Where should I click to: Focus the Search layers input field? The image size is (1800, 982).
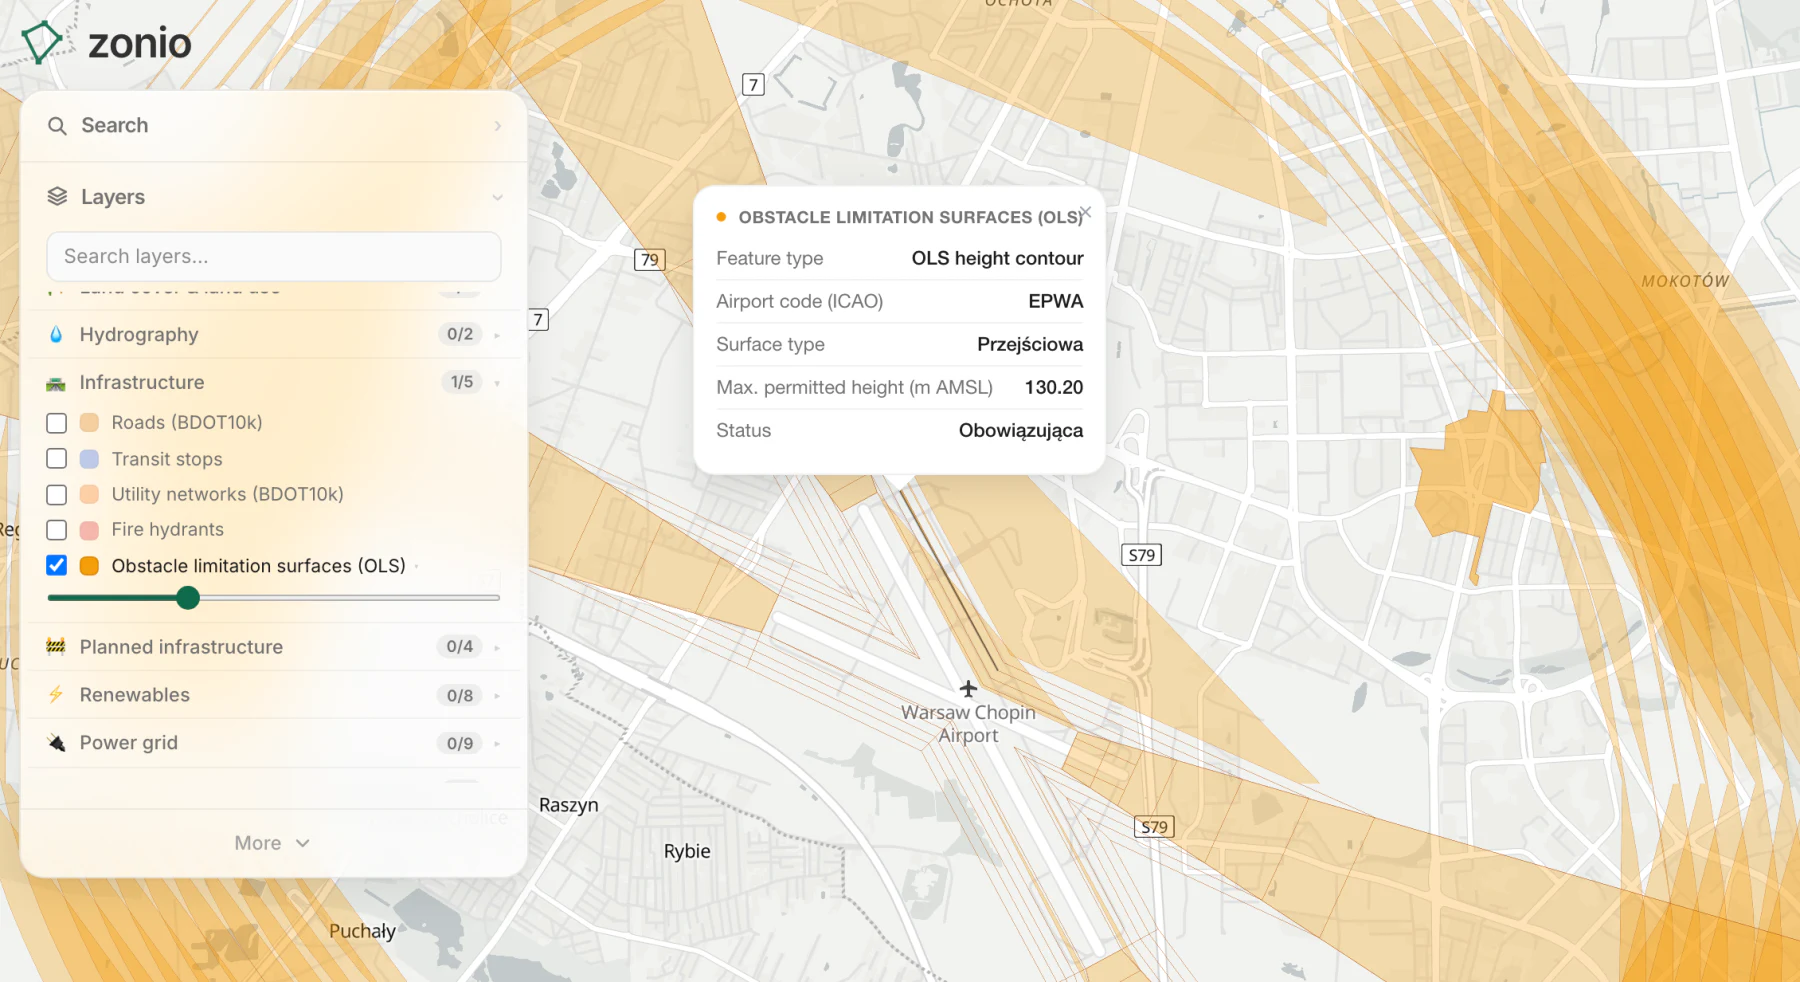pos(274,257)
